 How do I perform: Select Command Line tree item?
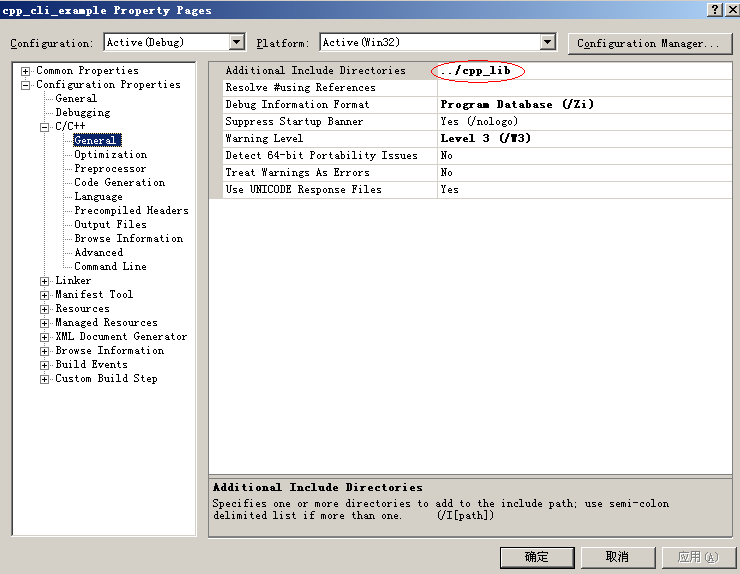[x=110, y=267]
